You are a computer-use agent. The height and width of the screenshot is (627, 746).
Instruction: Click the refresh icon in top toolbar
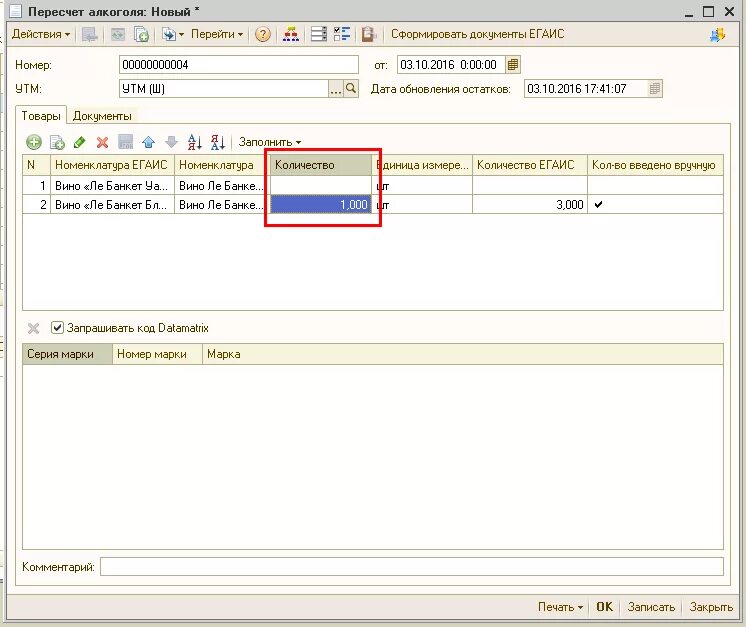pyautogui.click(x=117, y=34)
